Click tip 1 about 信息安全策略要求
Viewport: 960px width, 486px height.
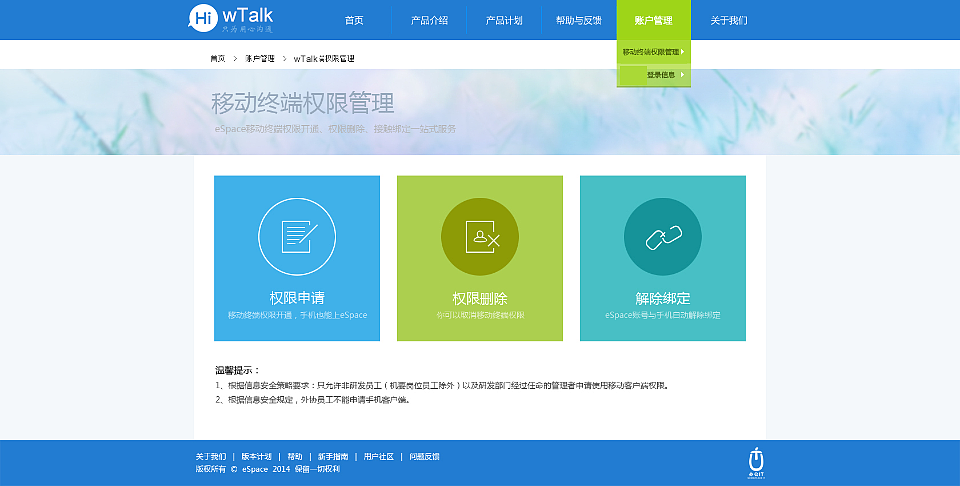point(442,386)
